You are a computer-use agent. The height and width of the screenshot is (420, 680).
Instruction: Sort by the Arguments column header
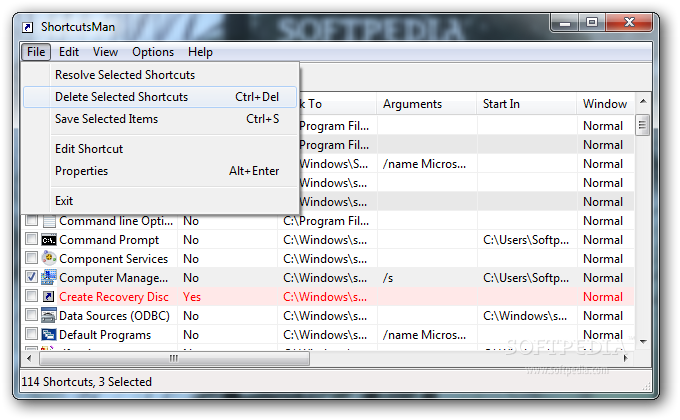(x=426, y=104)
